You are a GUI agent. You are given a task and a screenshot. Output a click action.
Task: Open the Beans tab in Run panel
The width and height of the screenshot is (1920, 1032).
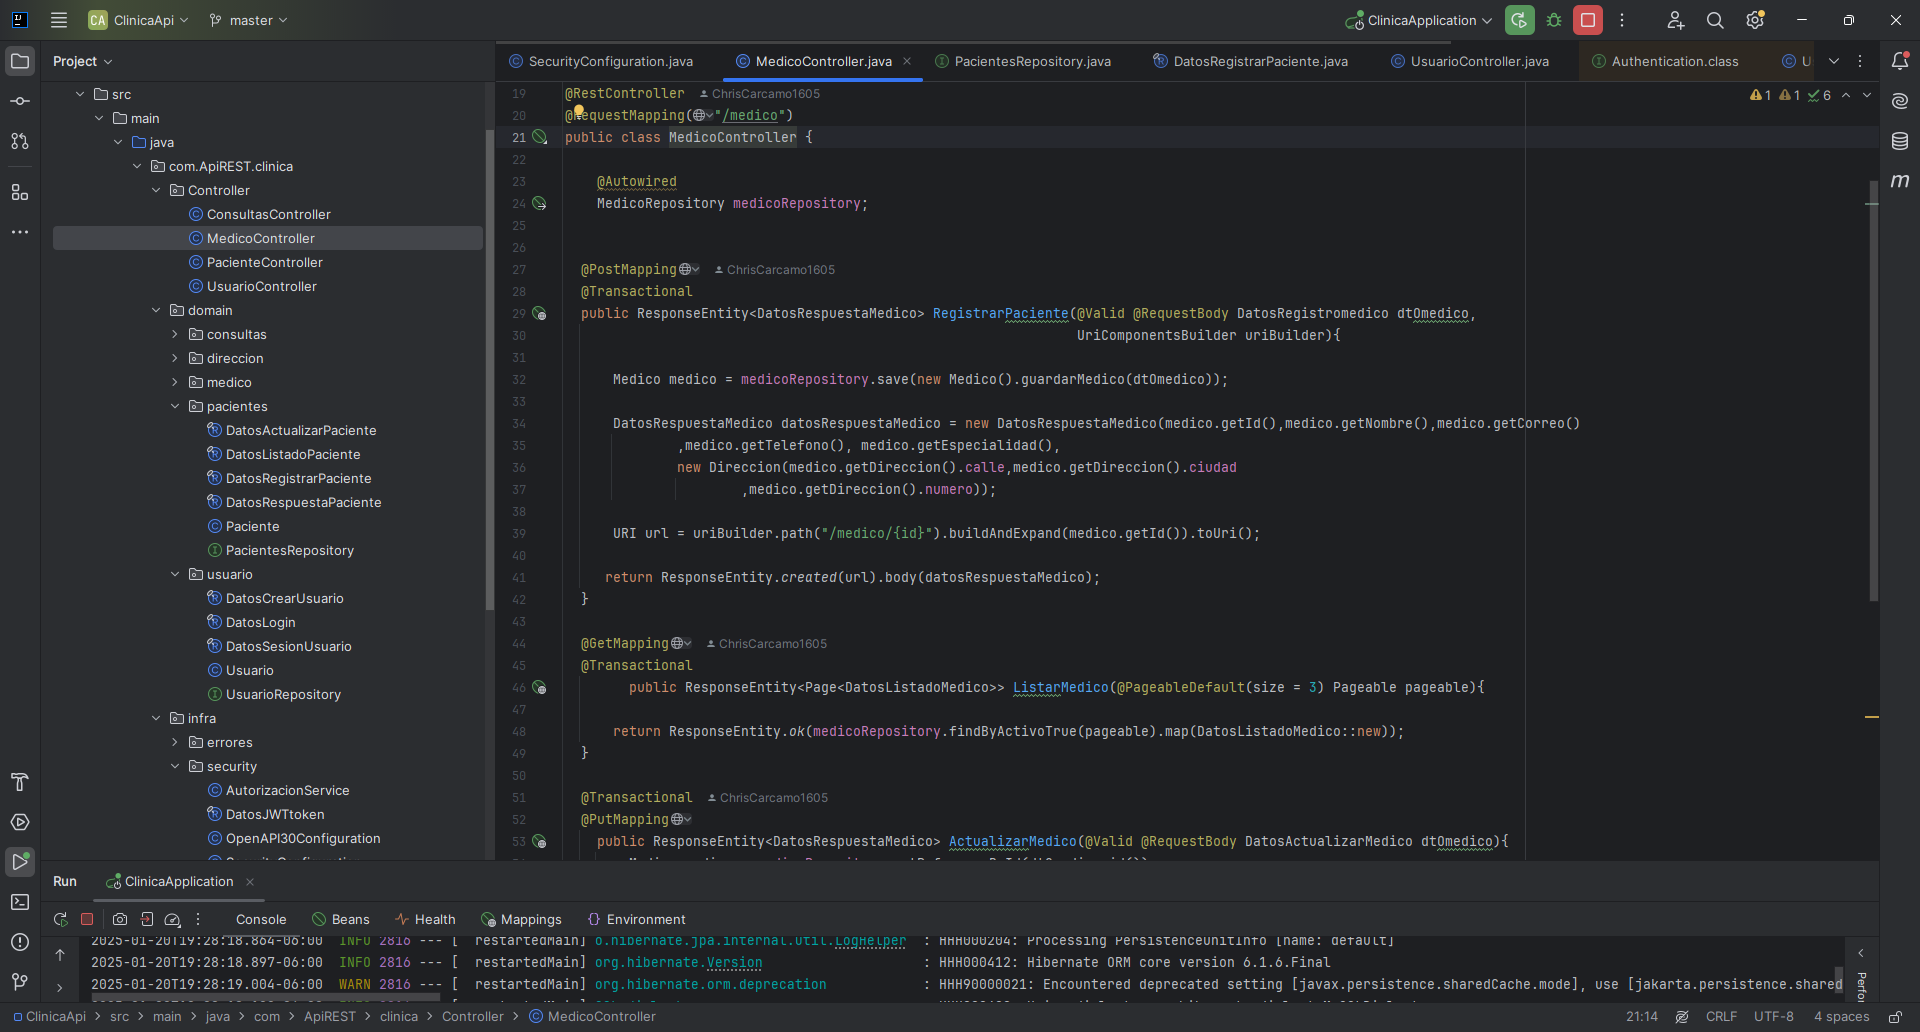click(341, 919)
